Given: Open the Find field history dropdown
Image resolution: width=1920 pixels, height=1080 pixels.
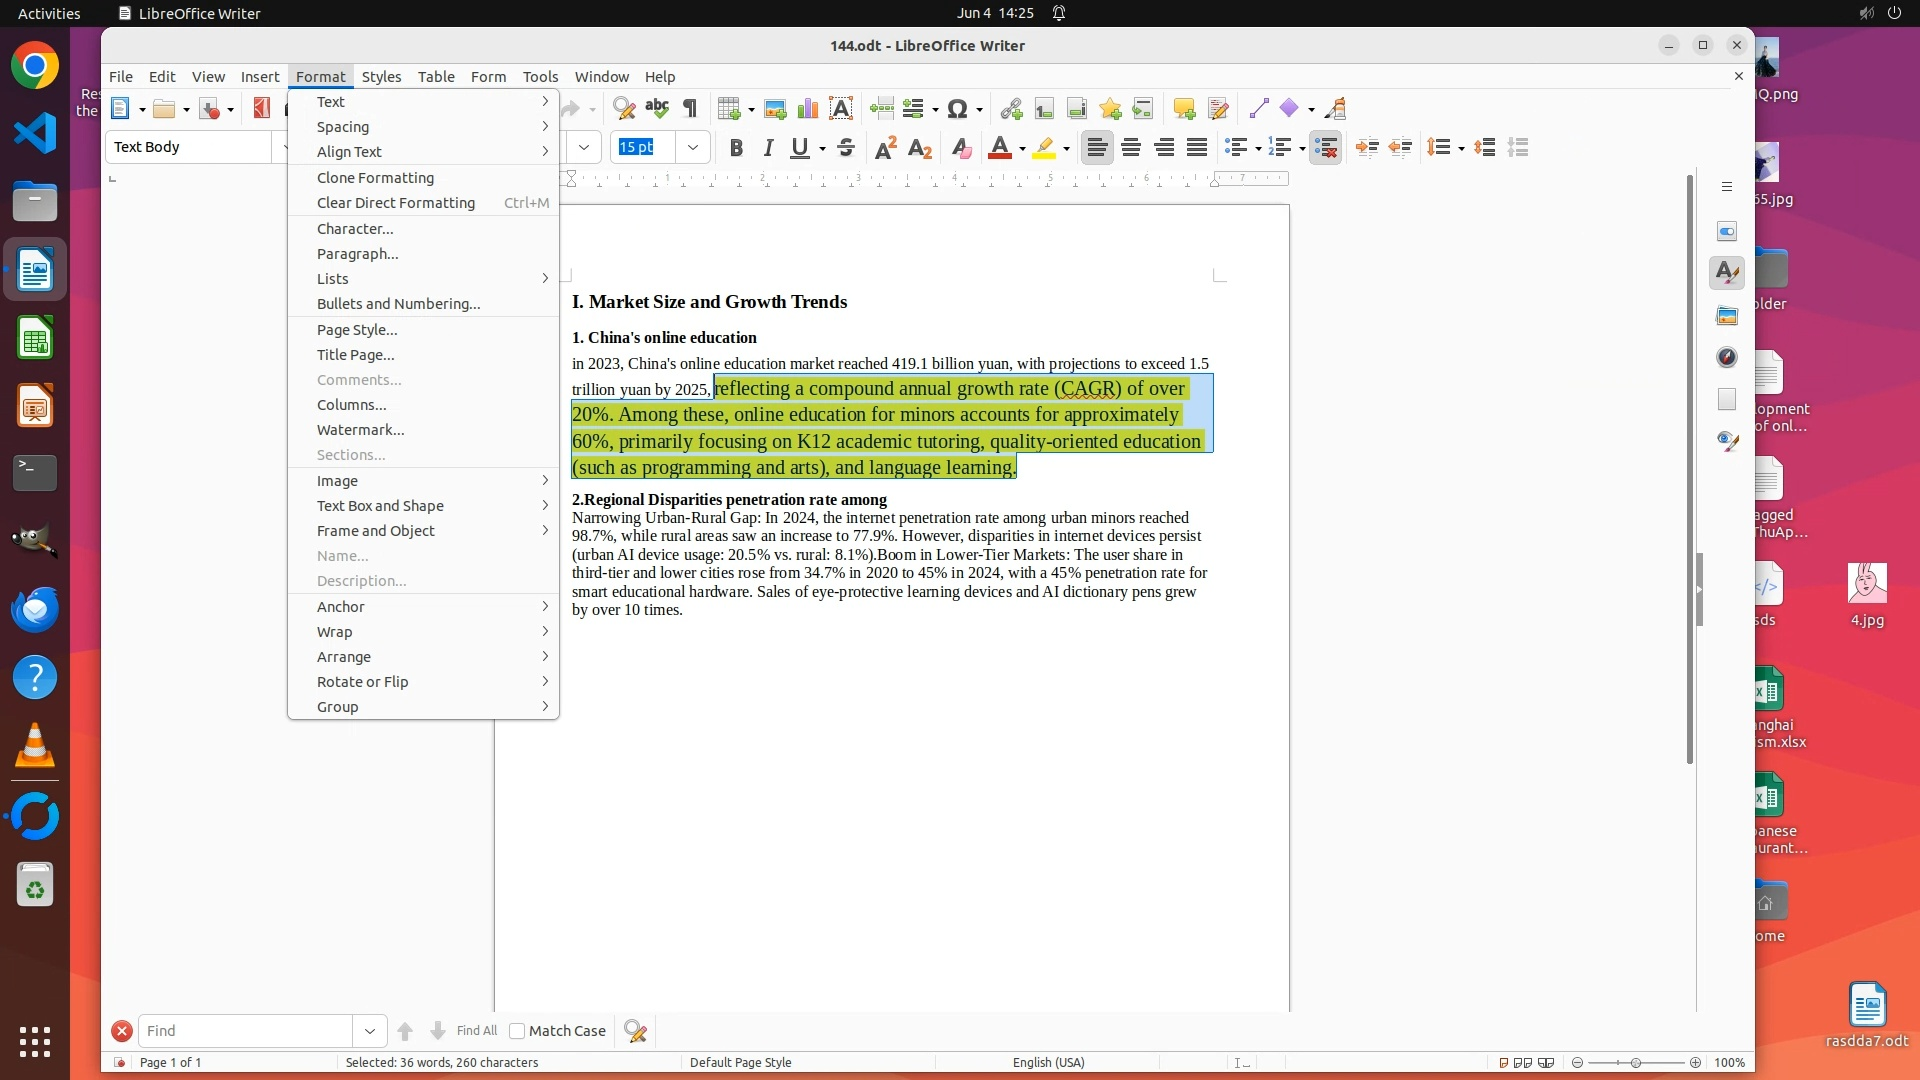Looking at the screenshot, I should [369, 1031].
